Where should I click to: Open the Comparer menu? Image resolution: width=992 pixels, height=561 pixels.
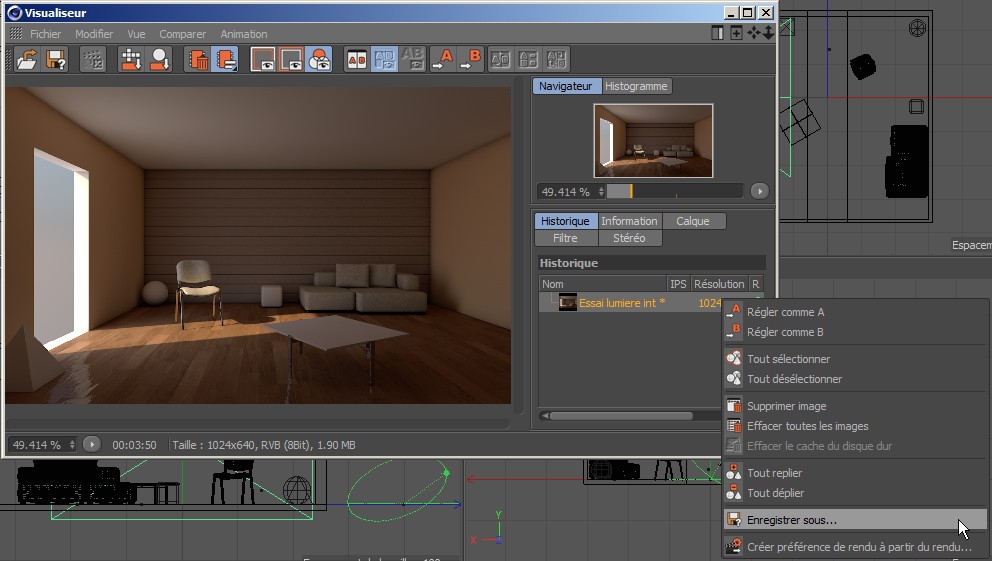click(182, 34)
